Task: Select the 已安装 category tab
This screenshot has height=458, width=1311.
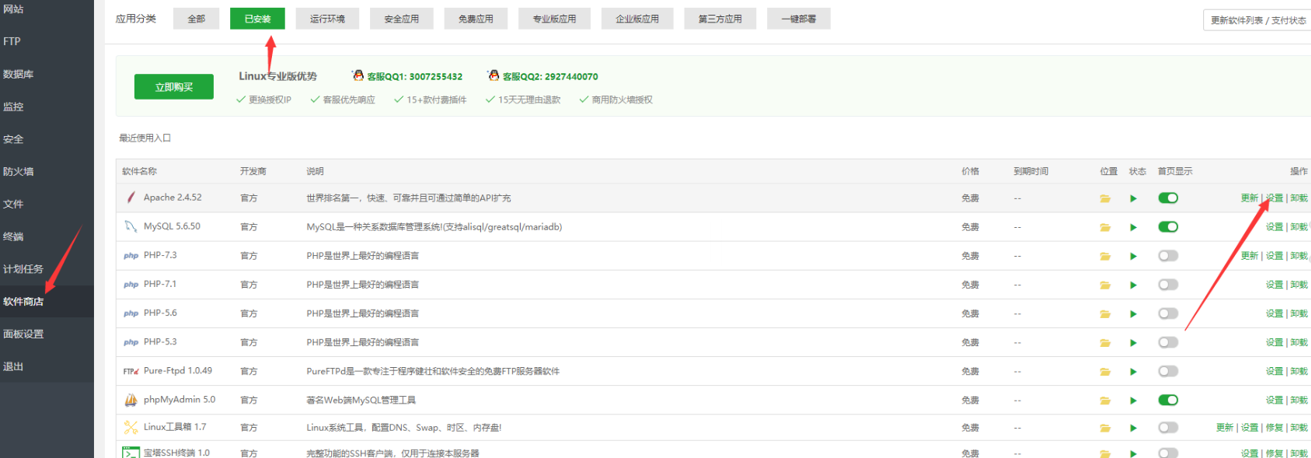Action: (257, 19)
